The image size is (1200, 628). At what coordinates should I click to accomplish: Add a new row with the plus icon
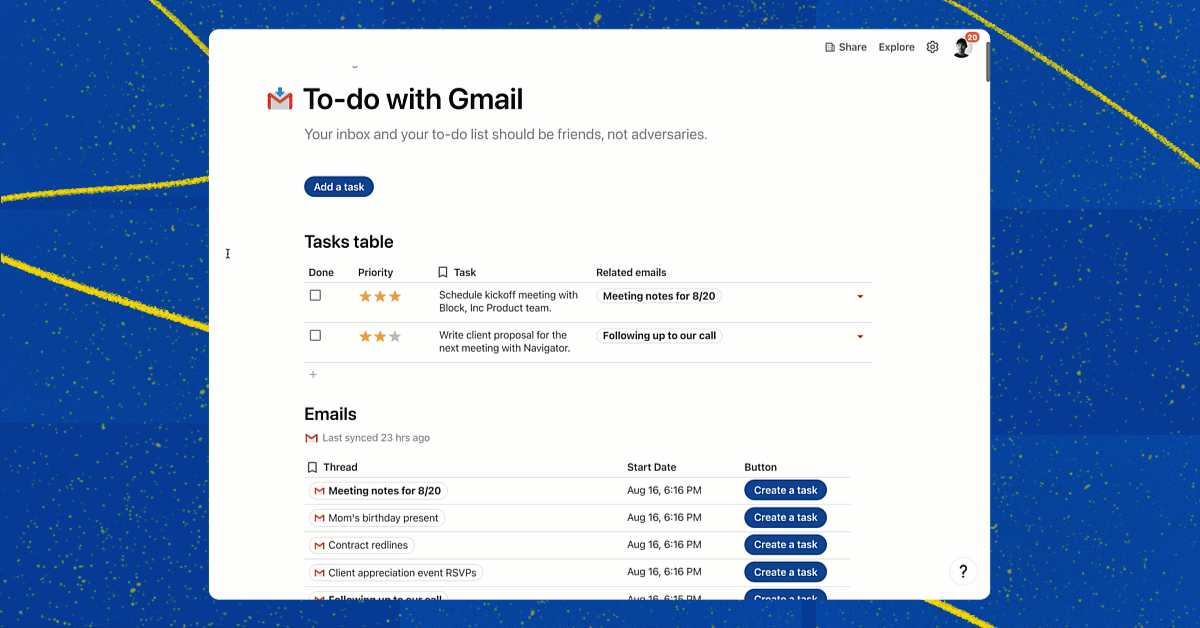(313, 375)
